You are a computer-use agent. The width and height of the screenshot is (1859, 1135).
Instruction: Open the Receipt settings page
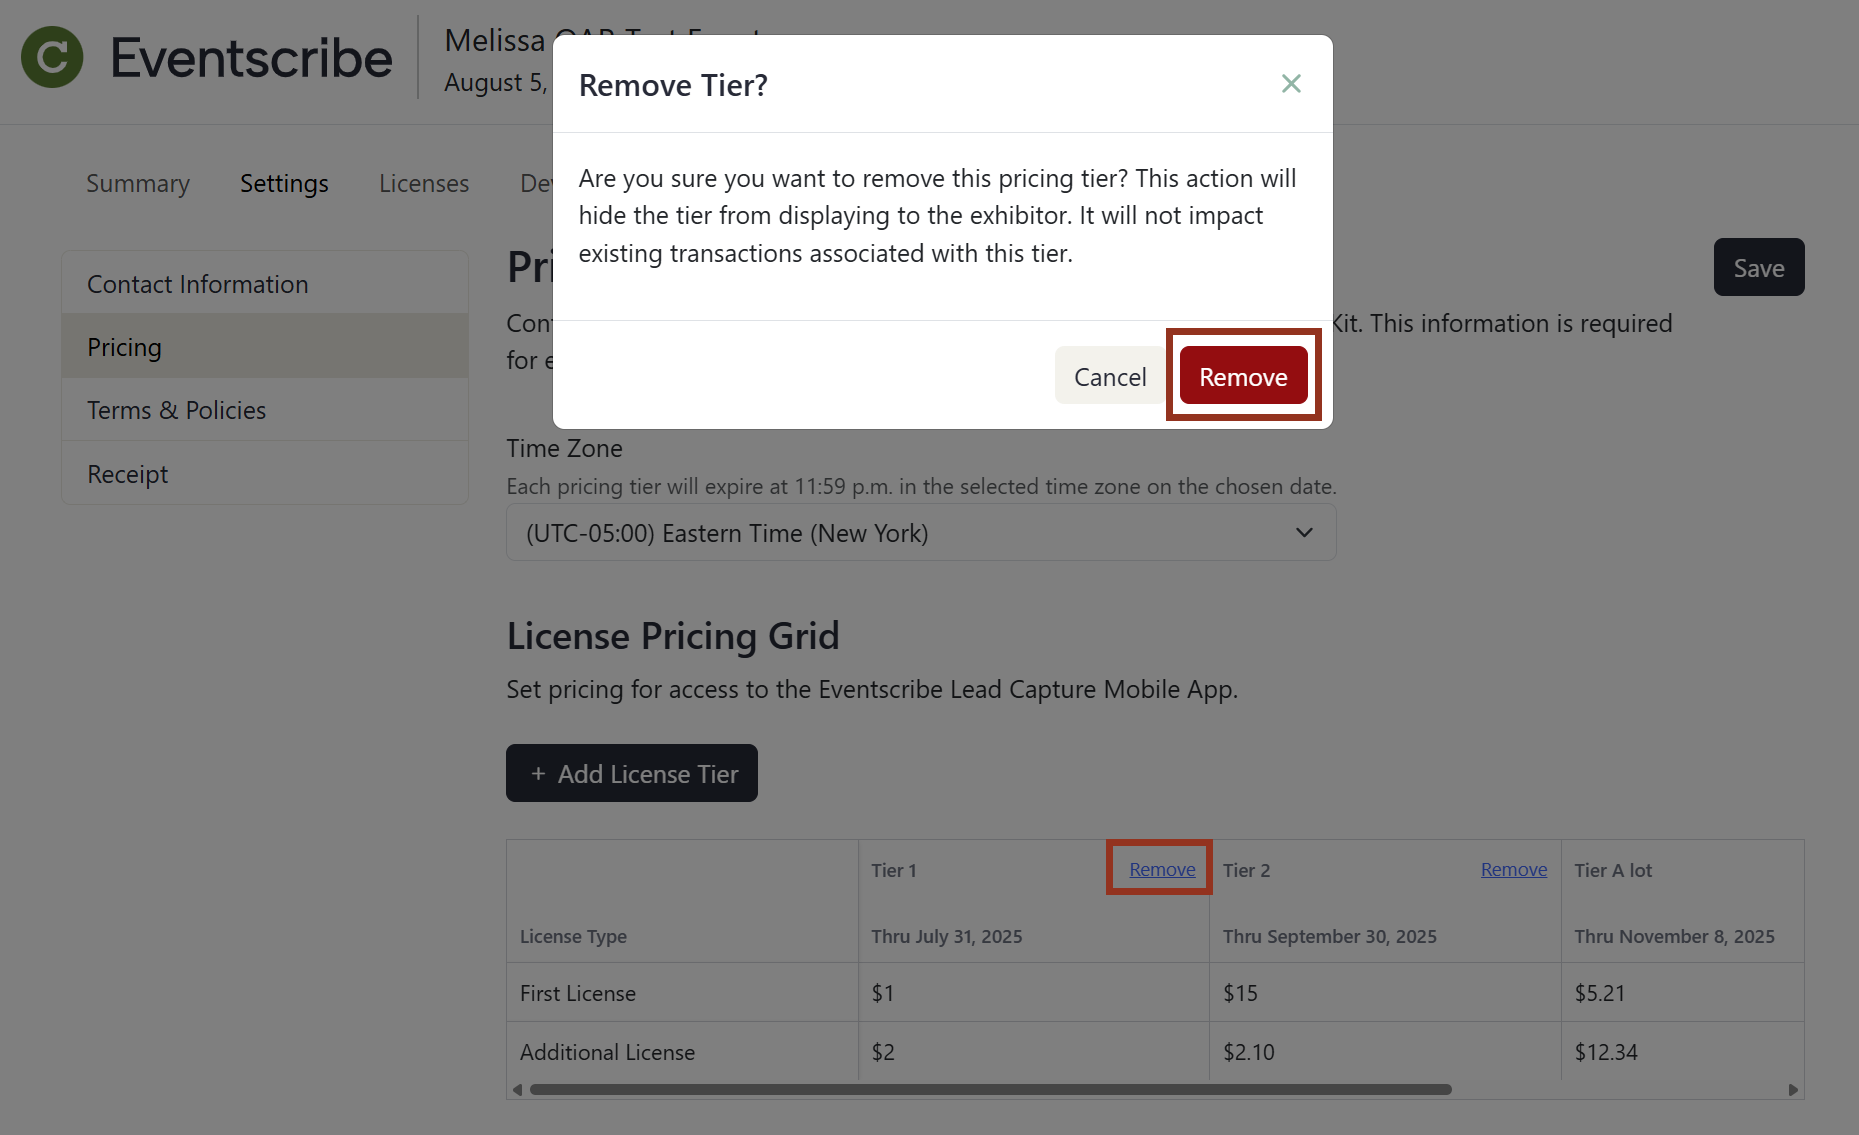(x=127, y=473)
